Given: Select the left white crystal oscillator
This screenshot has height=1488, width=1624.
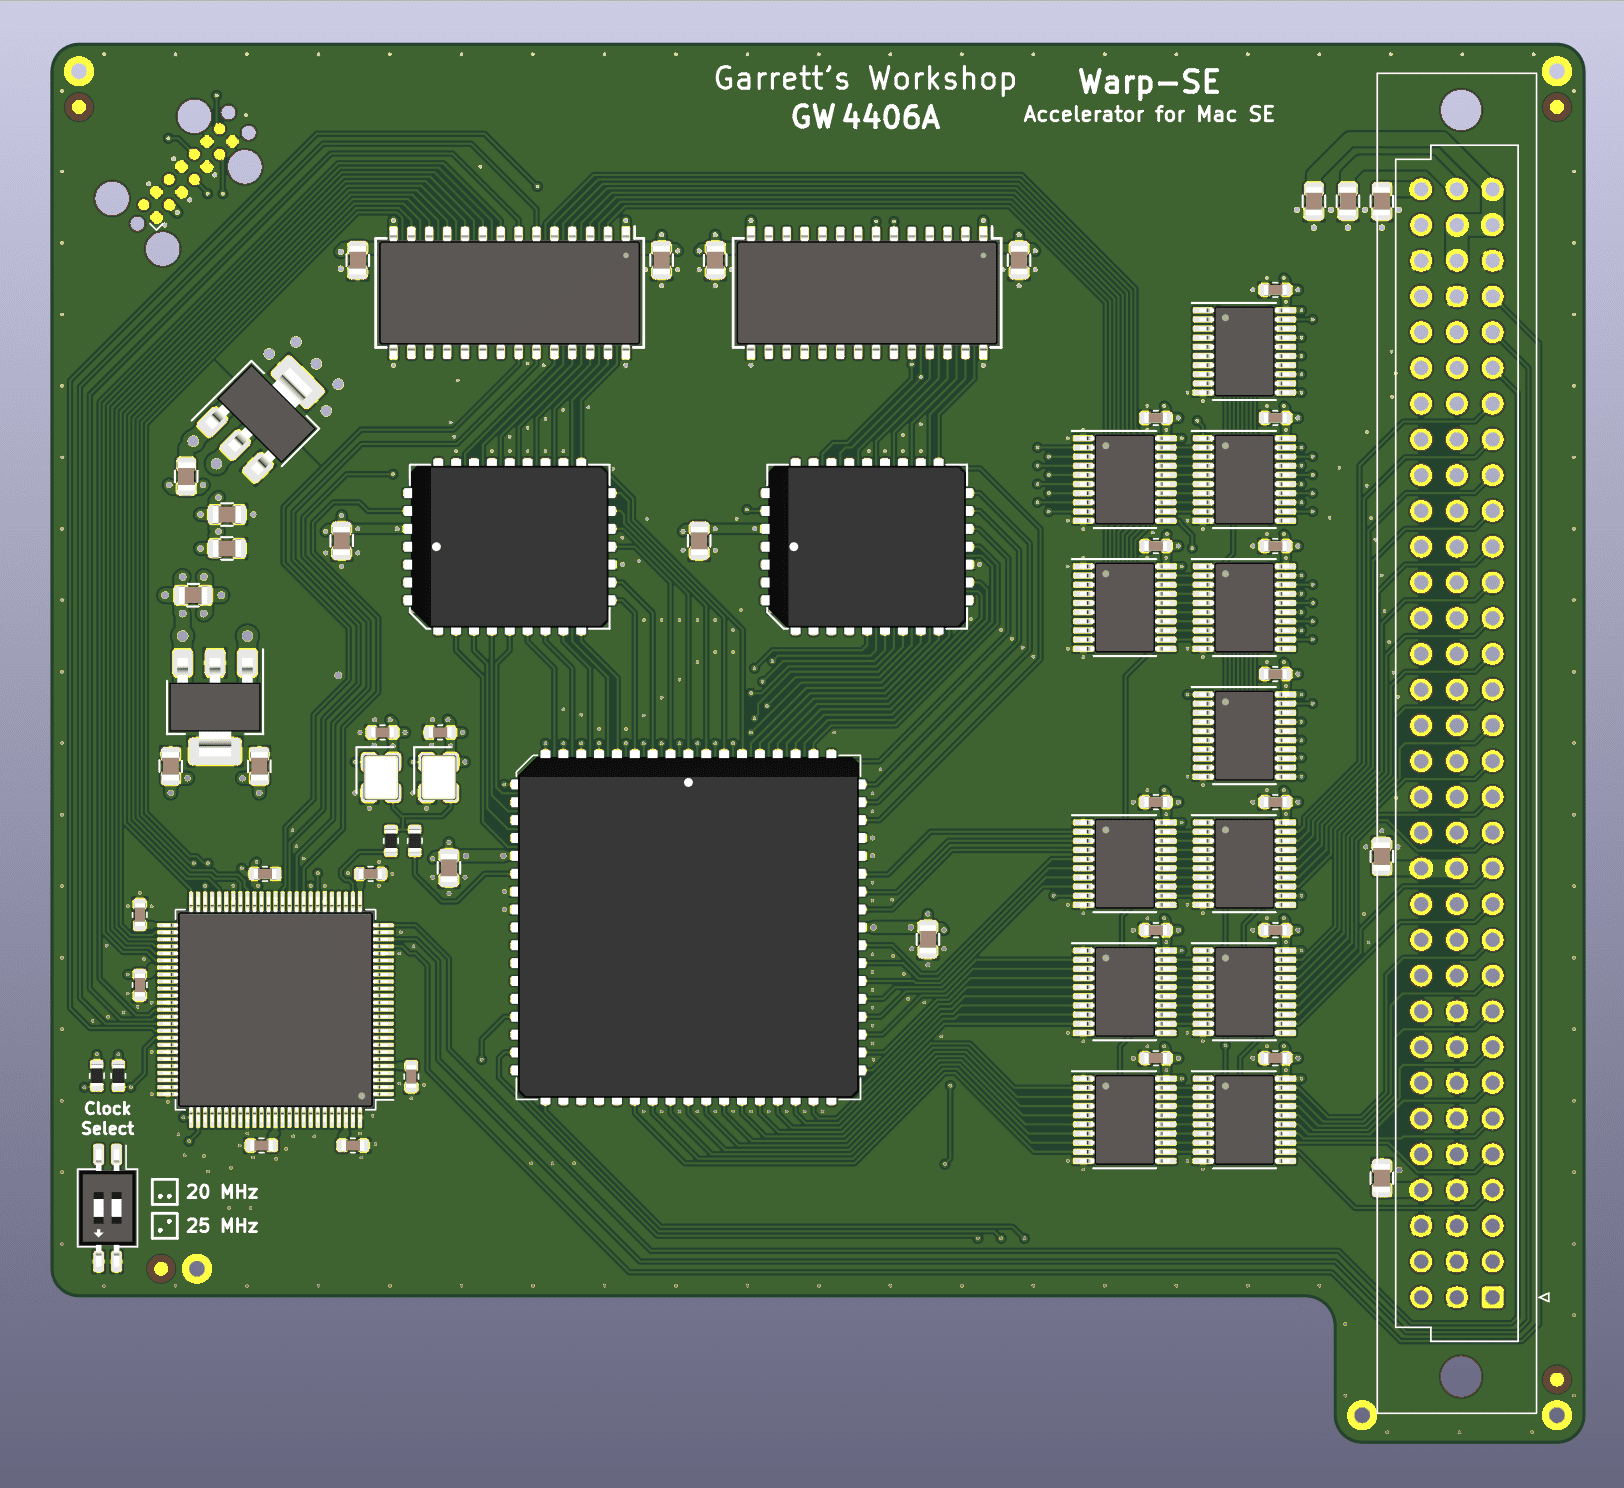Looking at the screenshot, I should 381,777.
